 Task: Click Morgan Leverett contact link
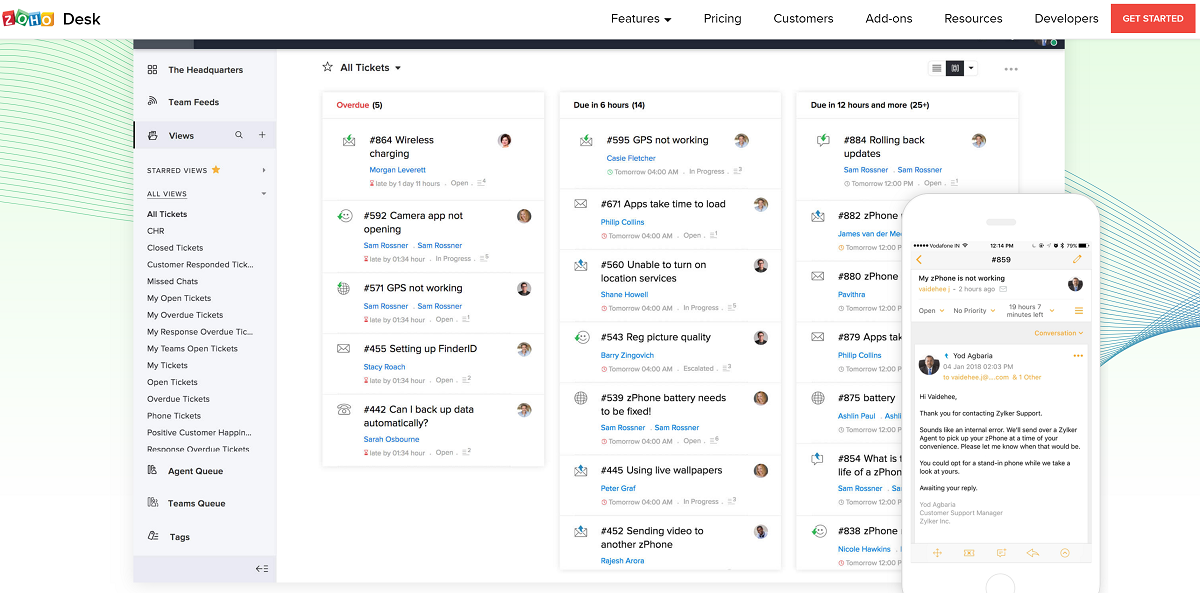(x=397, y=170)
